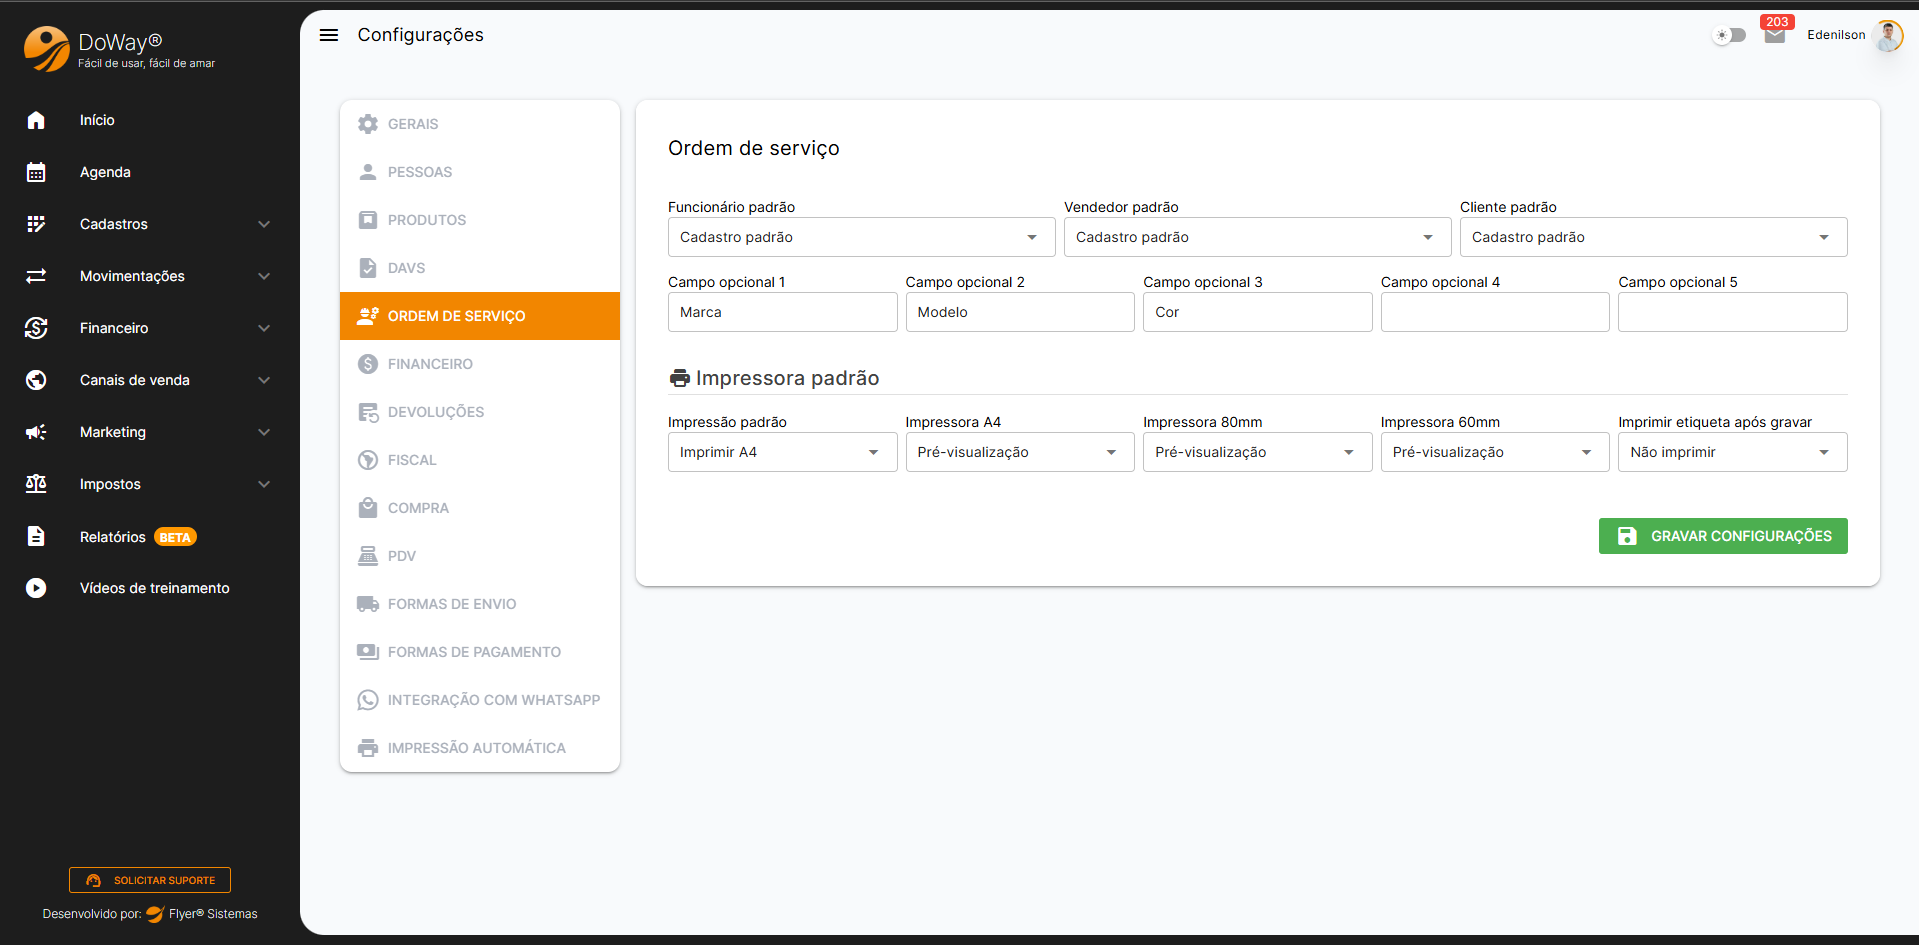
Task: Click the Formas de Envio truck icon
Action: pos(368,604)
